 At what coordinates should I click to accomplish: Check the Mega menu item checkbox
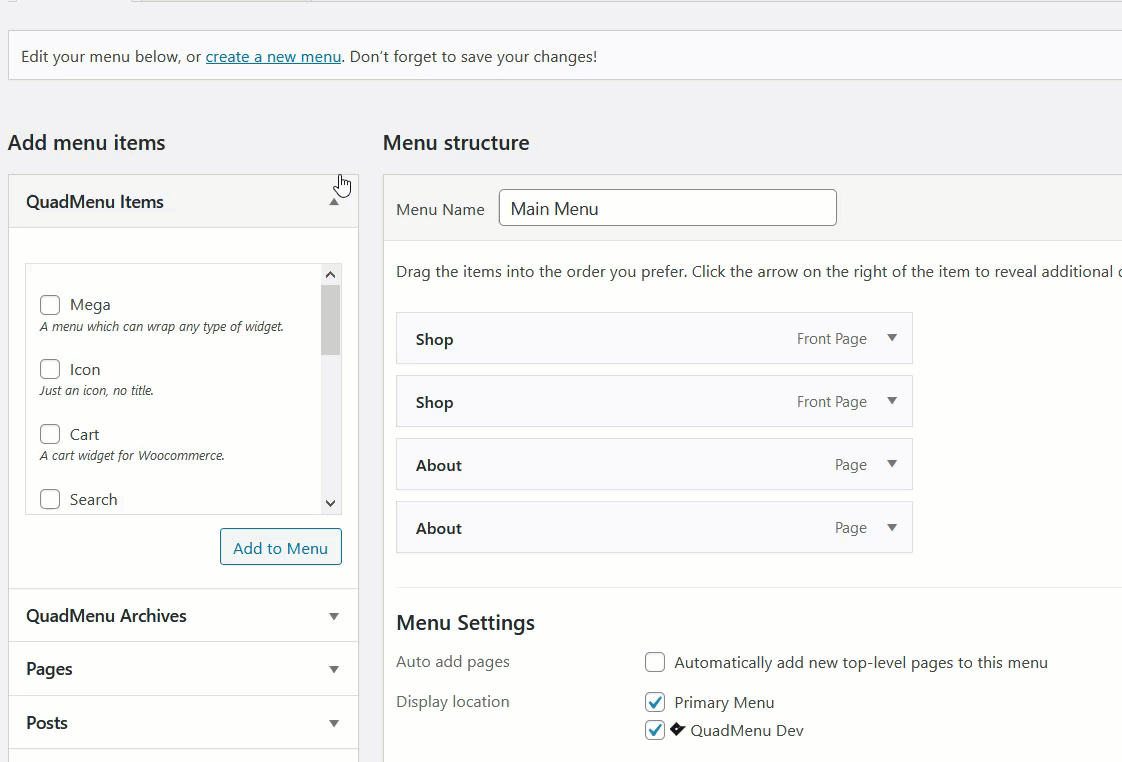[x=50, y=305]
